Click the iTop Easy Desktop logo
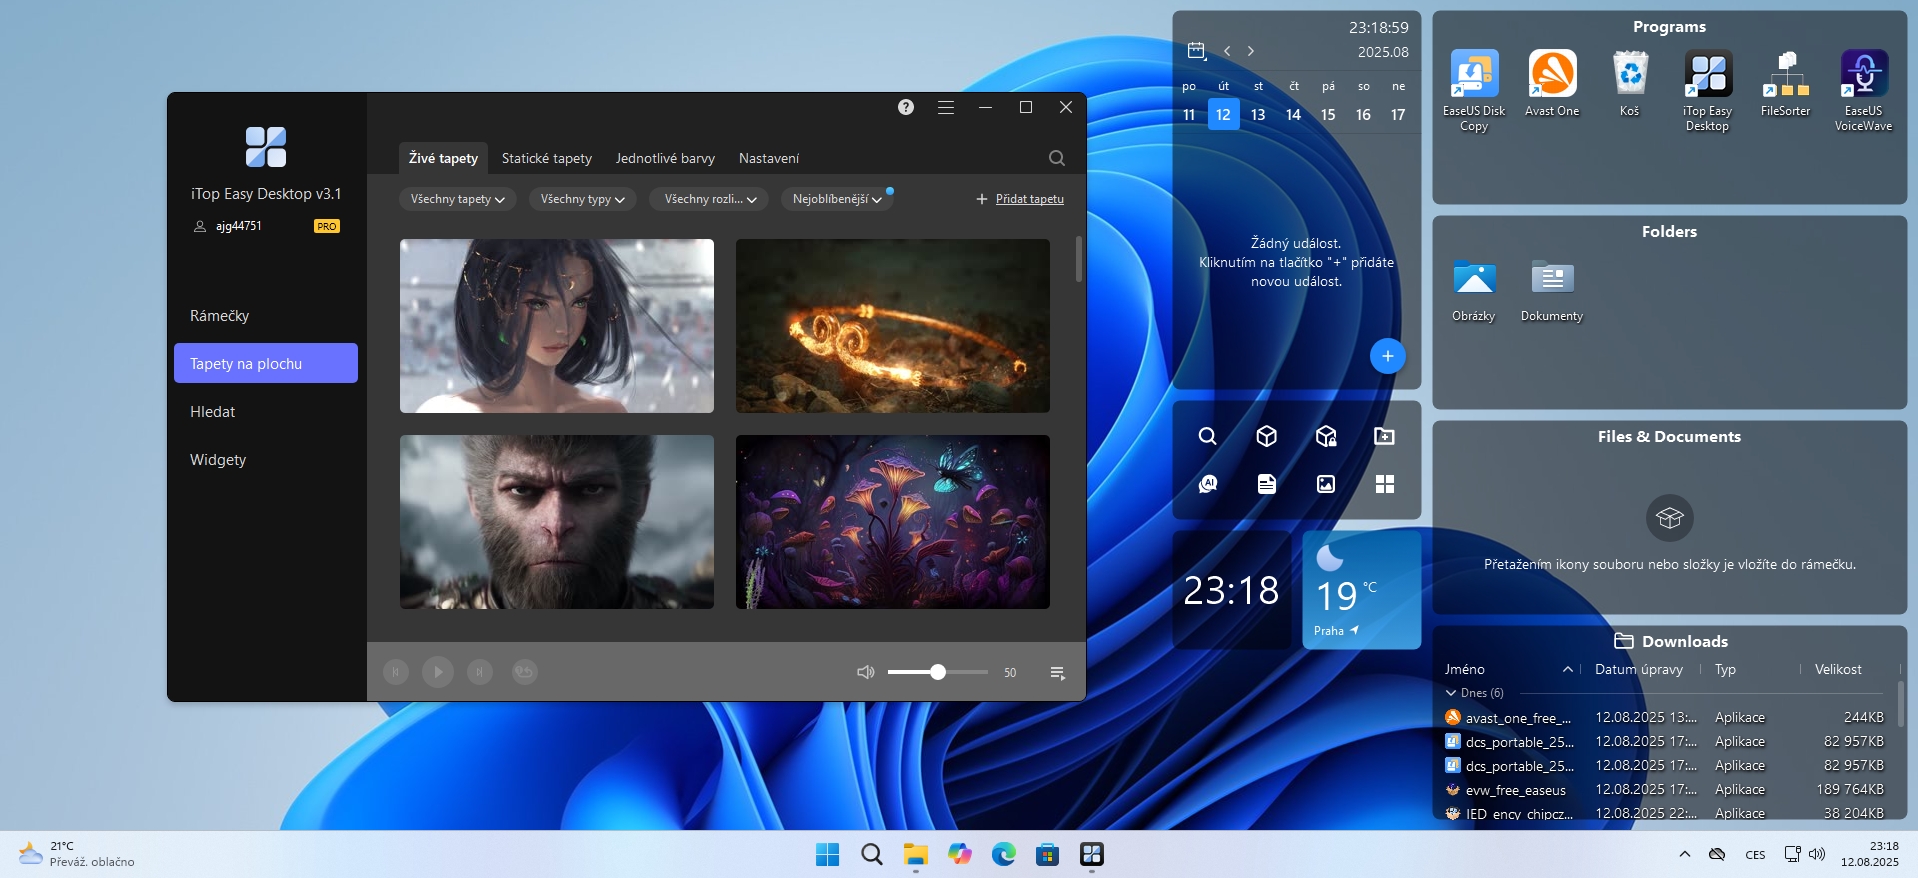The height and width of the screenshot is (878, 1918). click(266, 147)
